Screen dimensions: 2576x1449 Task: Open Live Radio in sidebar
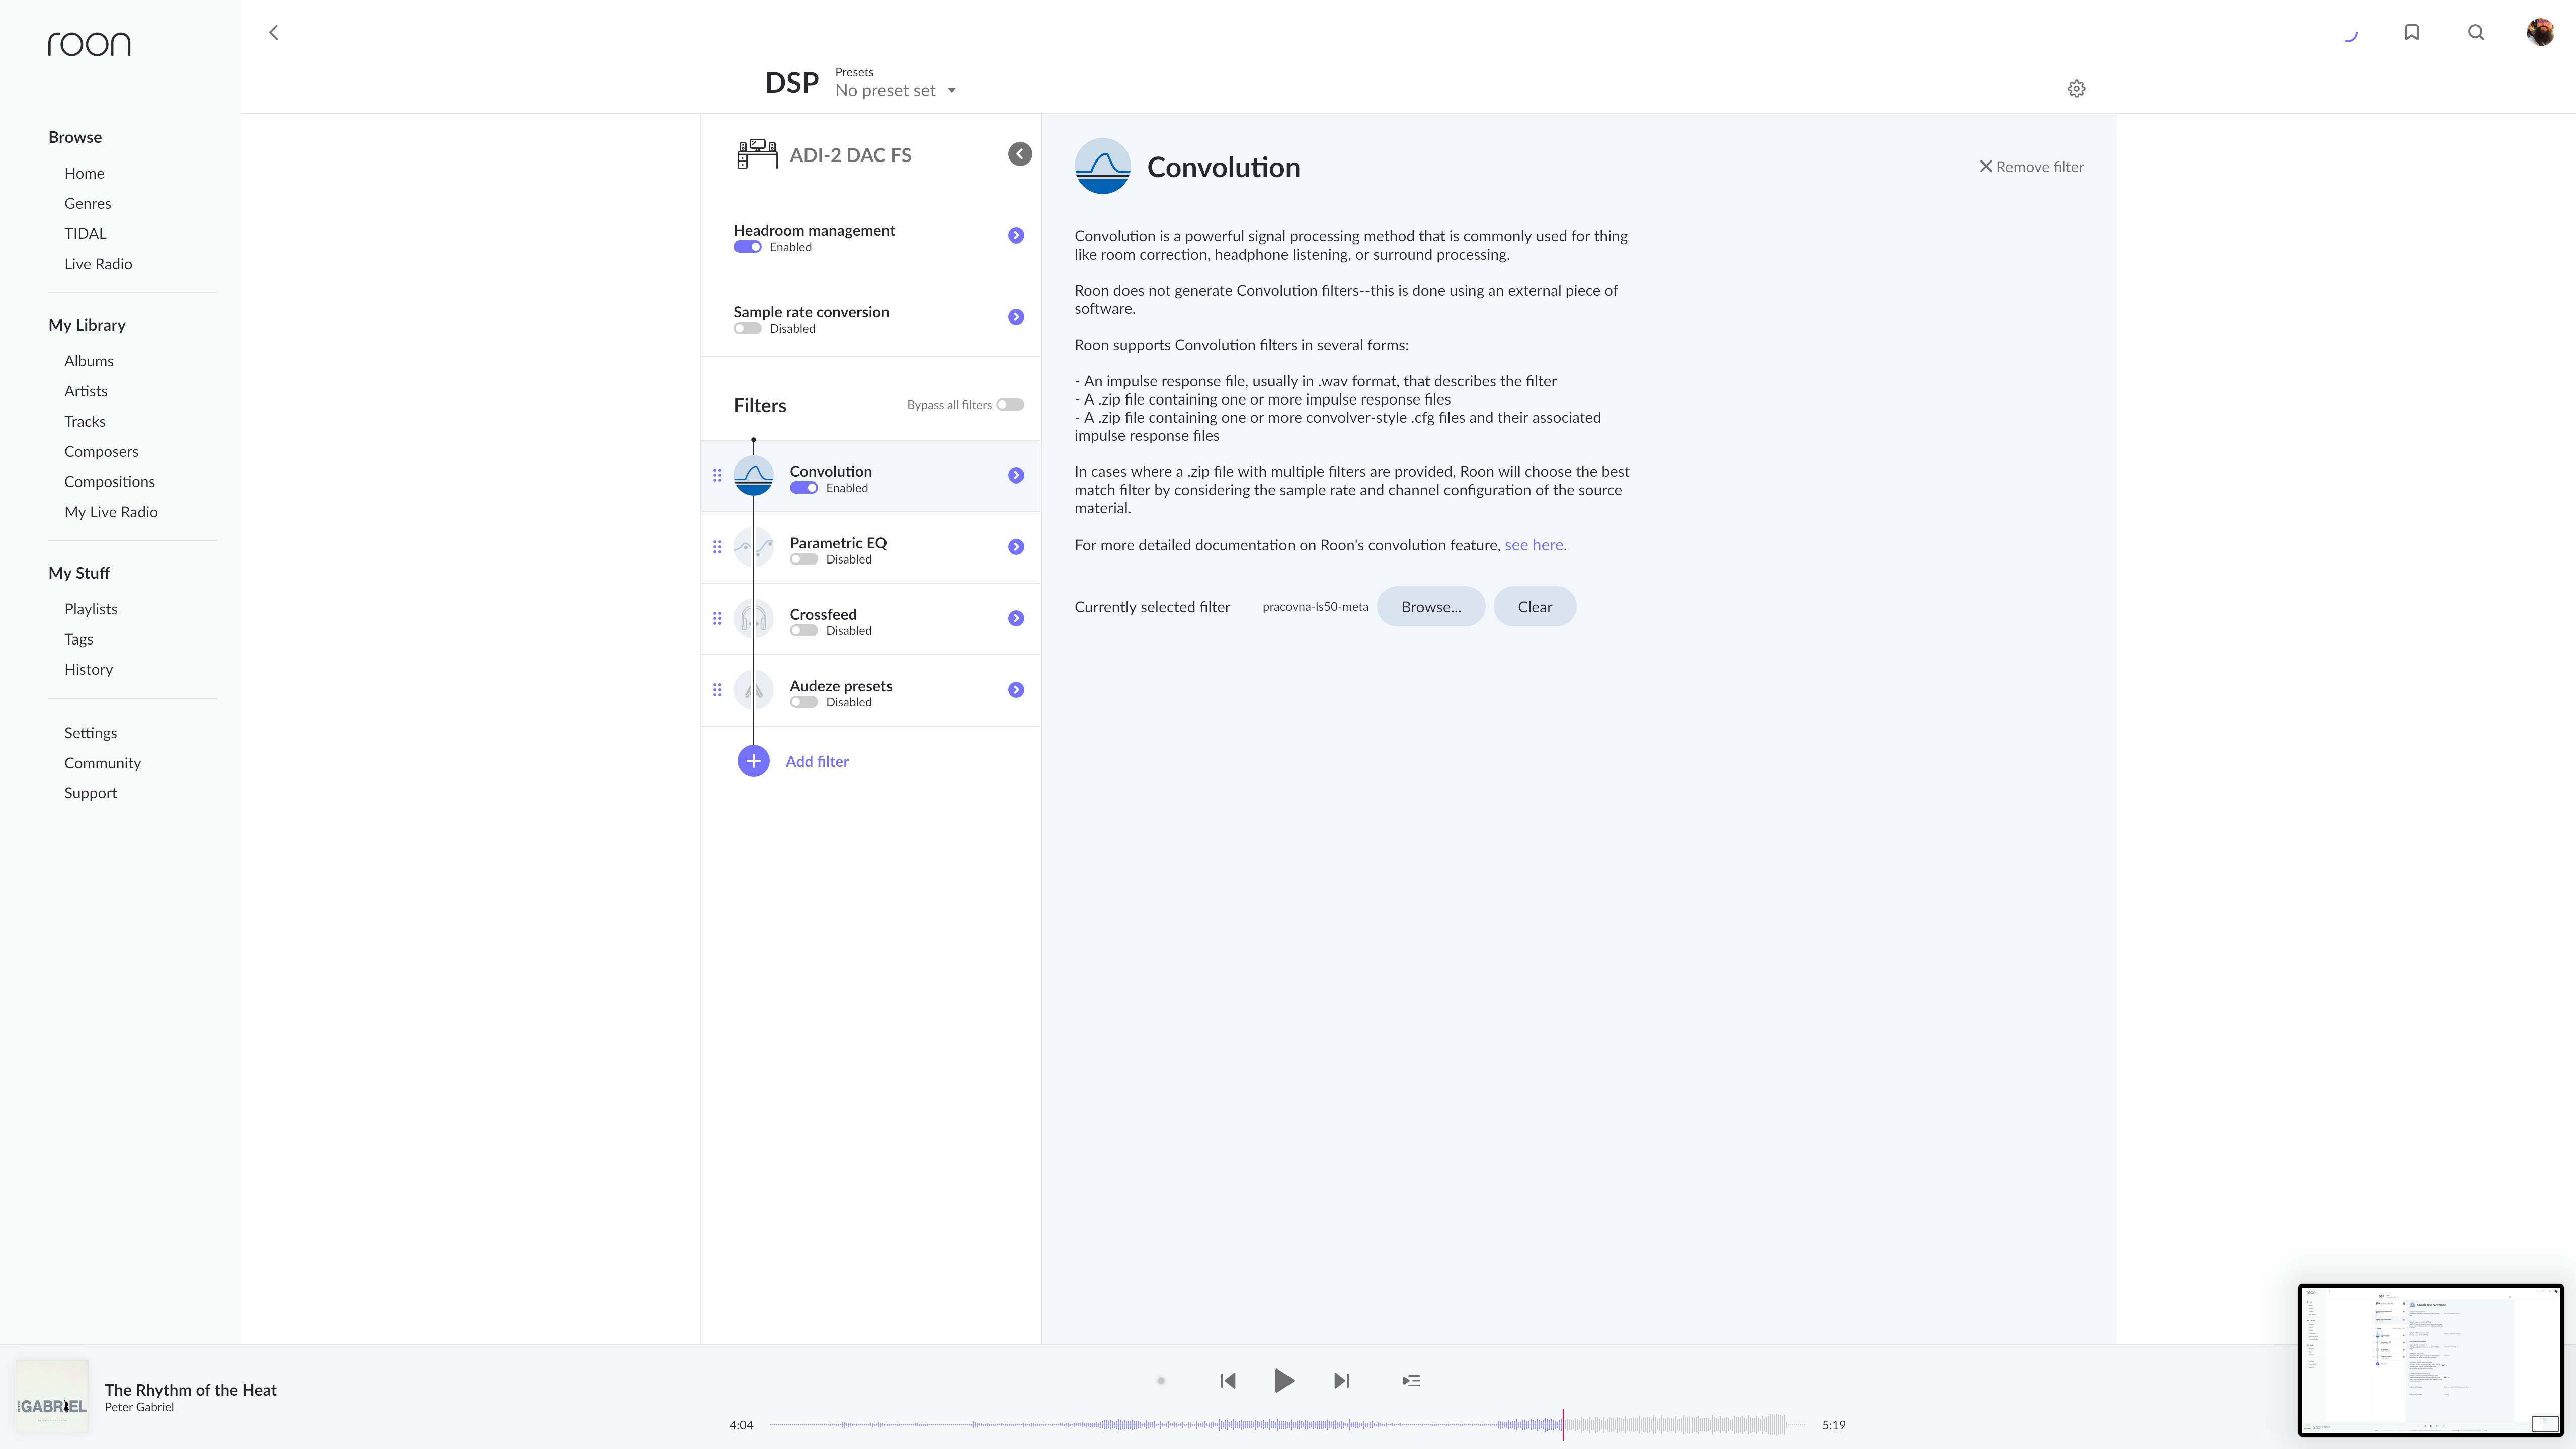pos(98,264)
